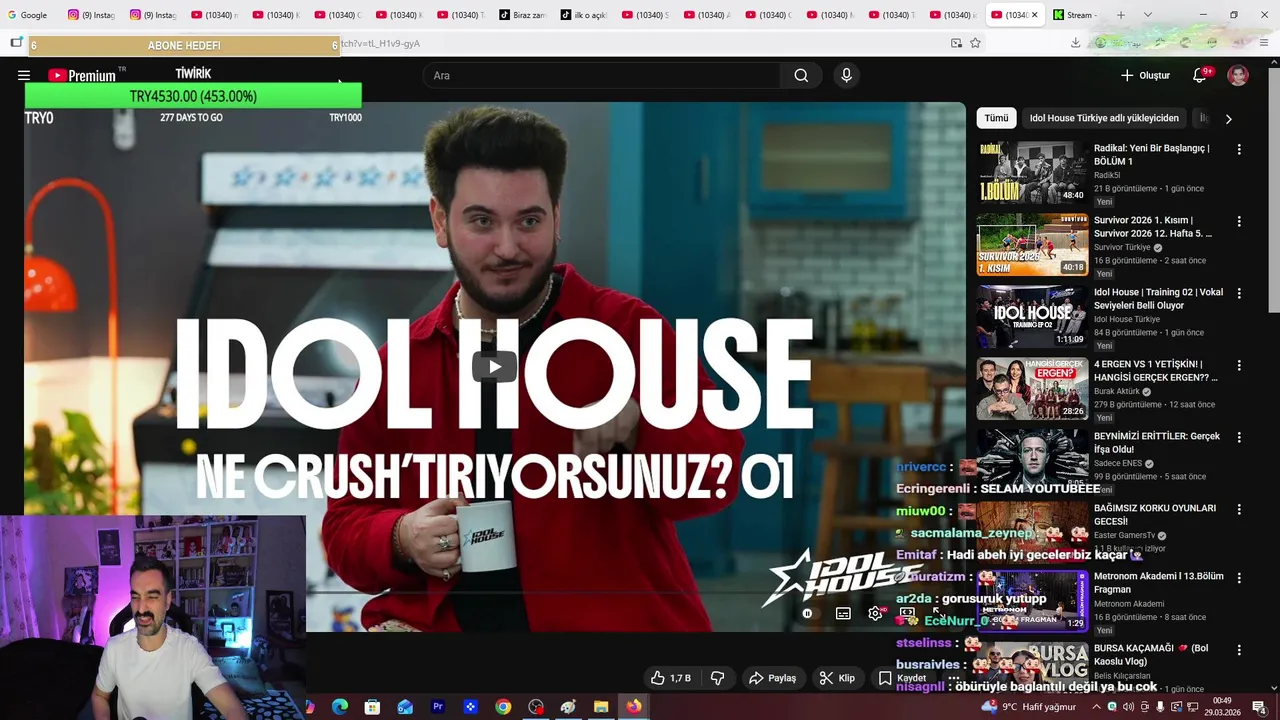
Task: Click the YouTube search input field
Action: (602, 75)
